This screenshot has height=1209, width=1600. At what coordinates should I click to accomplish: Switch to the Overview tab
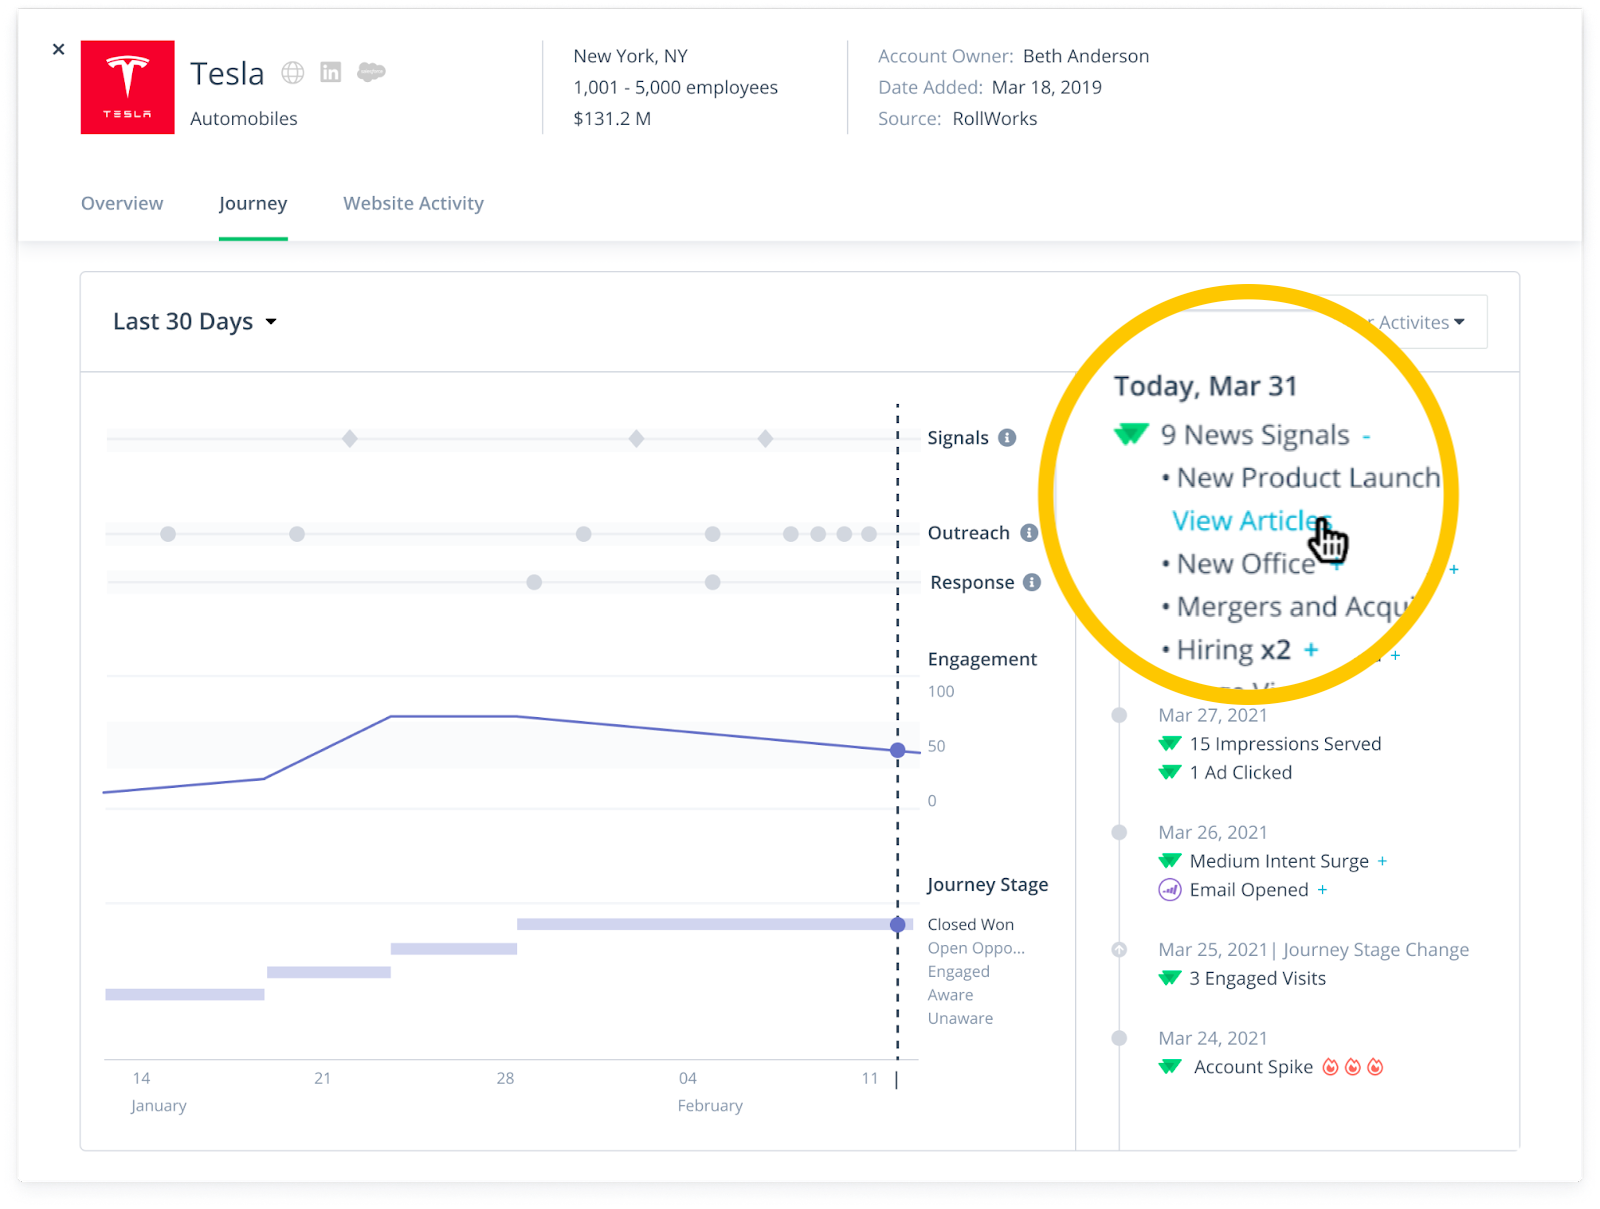click(122, 203)
